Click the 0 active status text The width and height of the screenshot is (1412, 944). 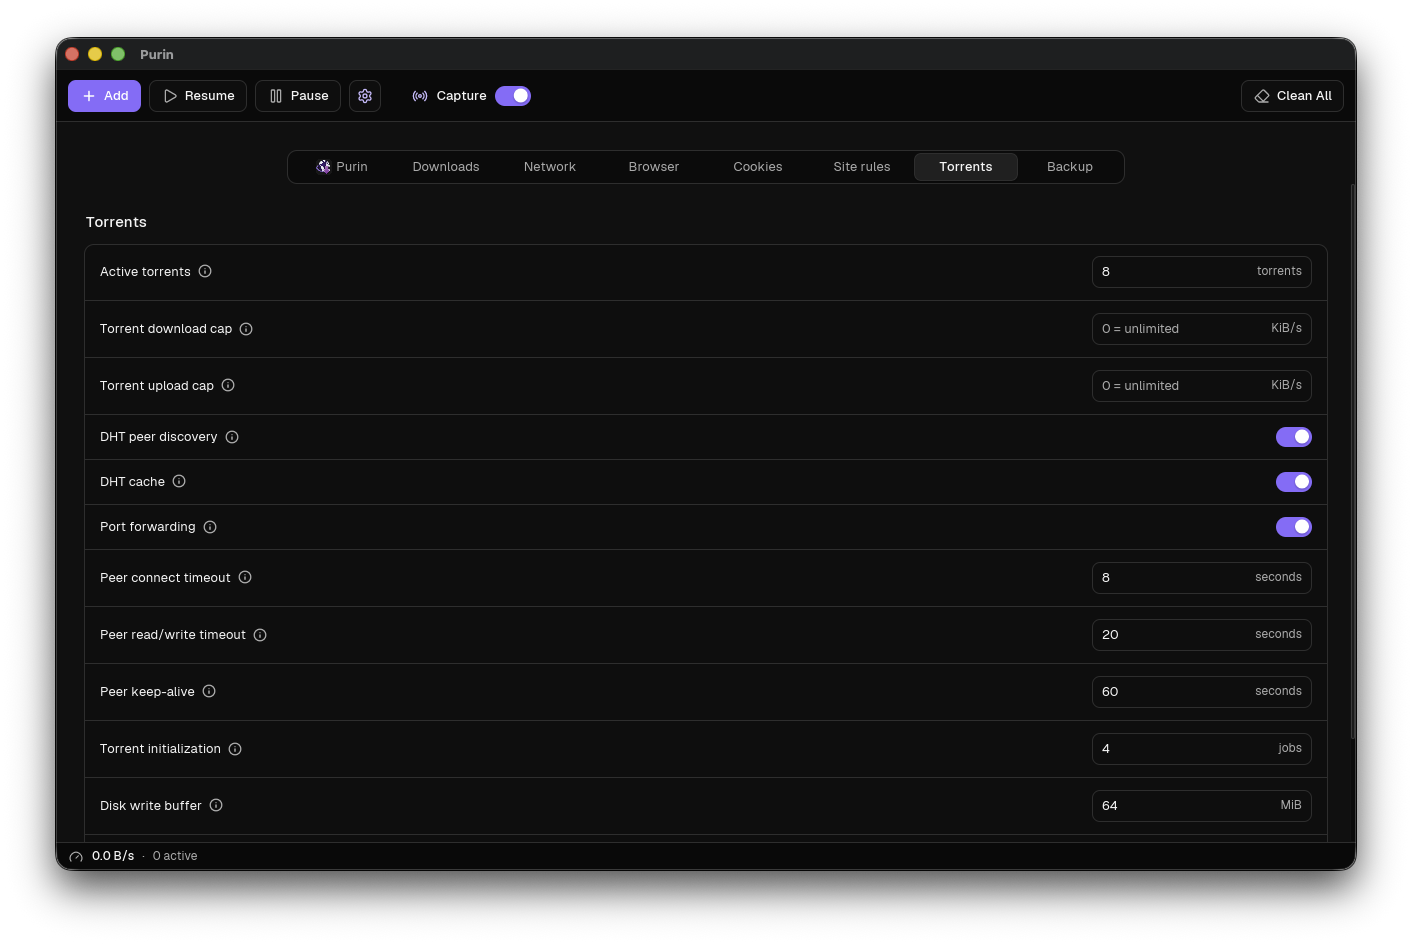click(175, 856)
